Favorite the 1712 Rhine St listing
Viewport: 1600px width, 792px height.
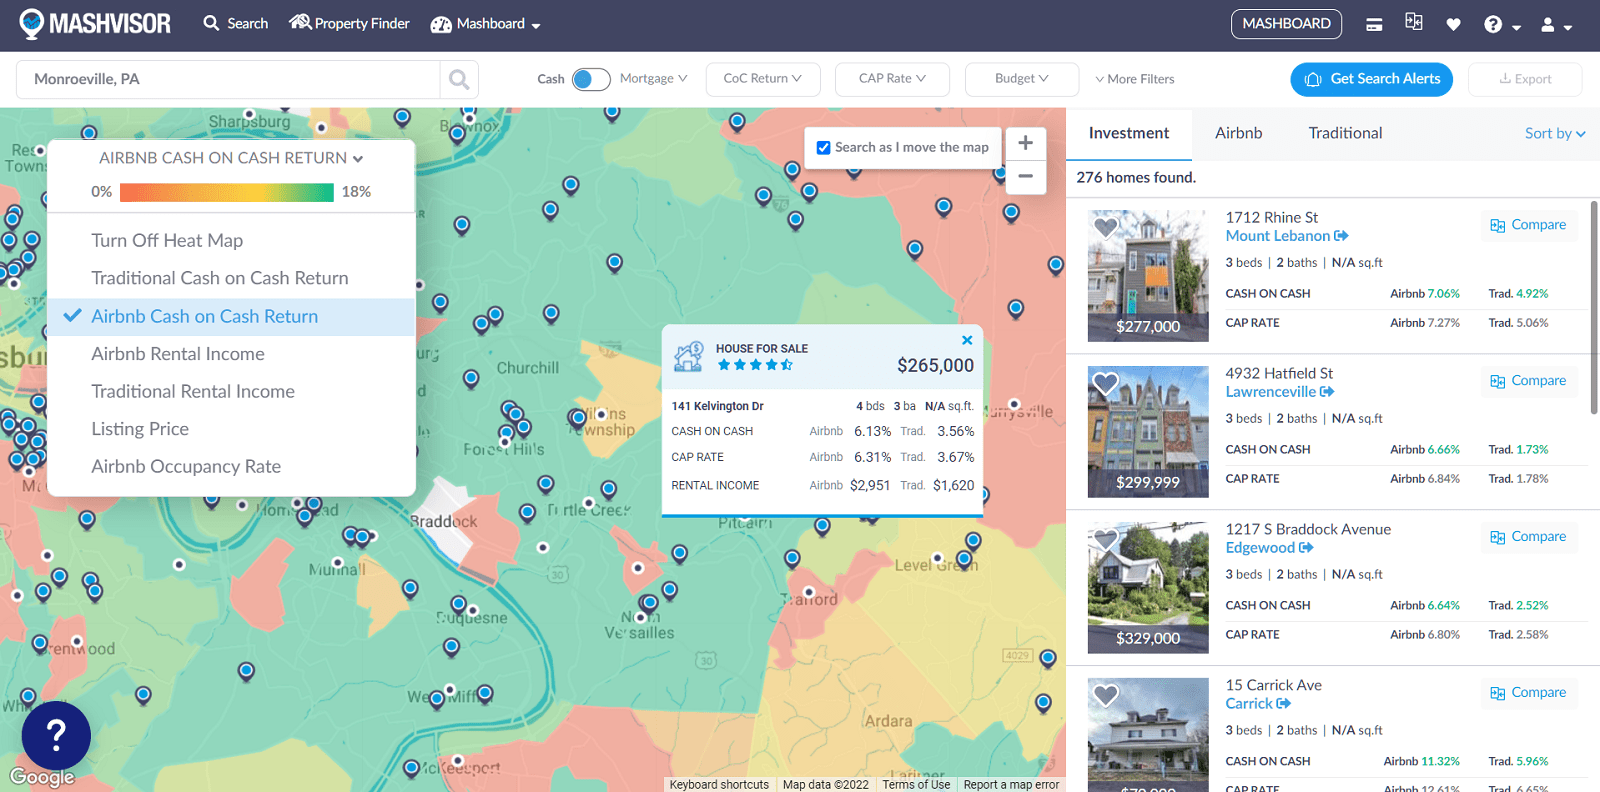1106,227
